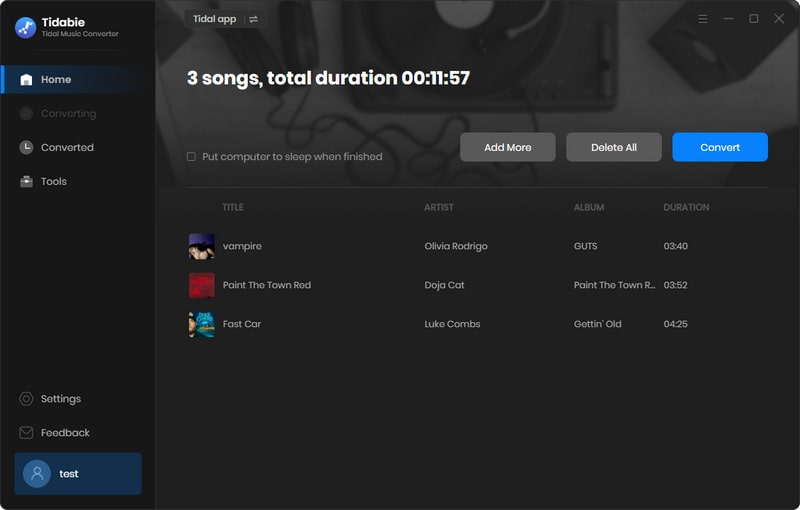Select the song title Paint The Town Red
The width and height of the screenshot is (800, 510).
(267, 285)
